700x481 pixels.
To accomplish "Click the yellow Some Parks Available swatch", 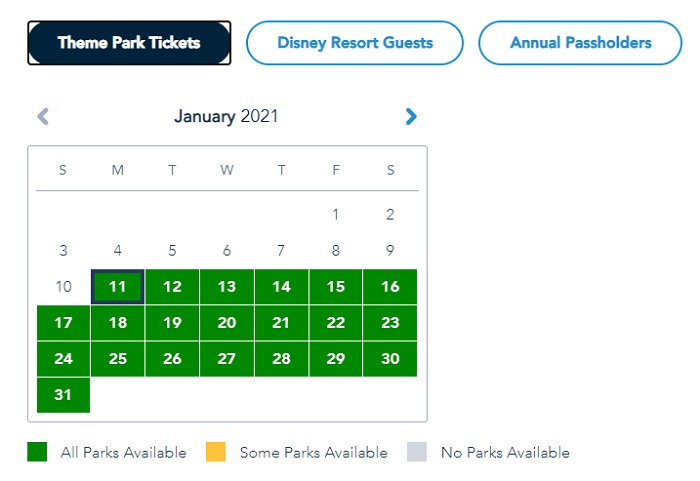I will tap(216, 453).
